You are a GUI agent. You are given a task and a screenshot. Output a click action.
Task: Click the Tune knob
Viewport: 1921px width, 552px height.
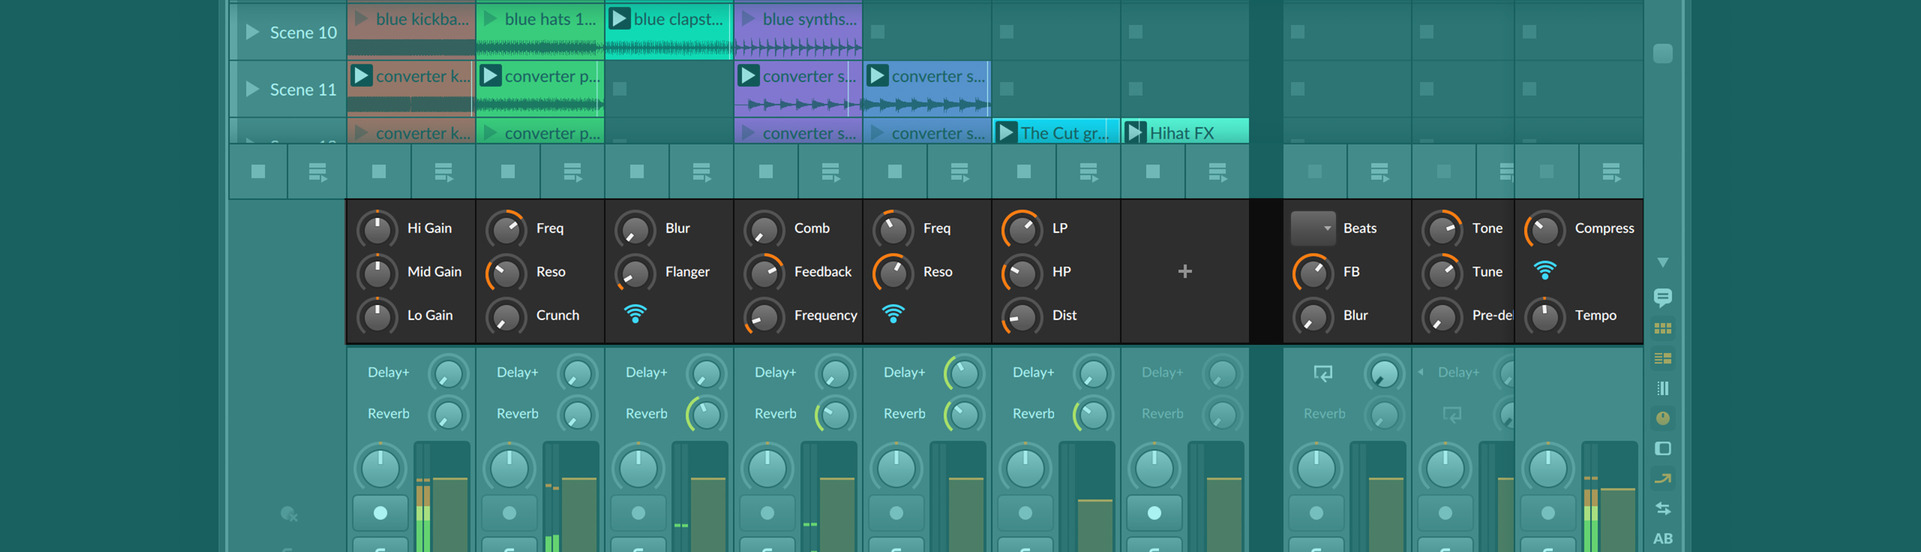(1442, 272)
